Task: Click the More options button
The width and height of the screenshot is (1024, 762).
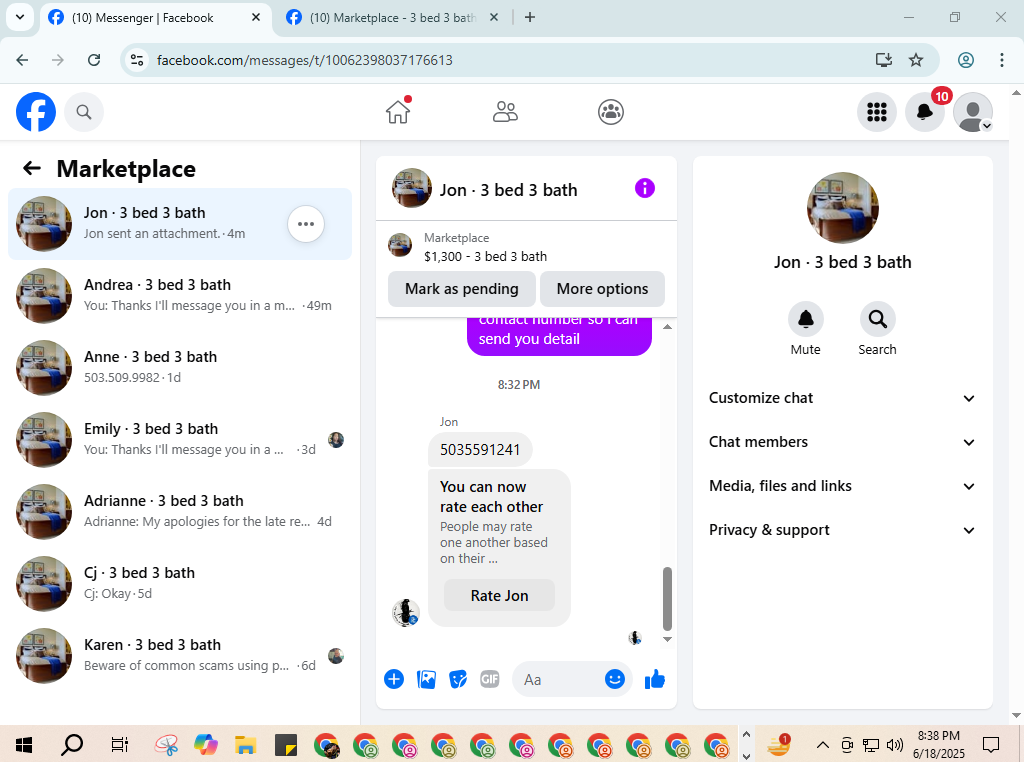Action: pos(602,289)
